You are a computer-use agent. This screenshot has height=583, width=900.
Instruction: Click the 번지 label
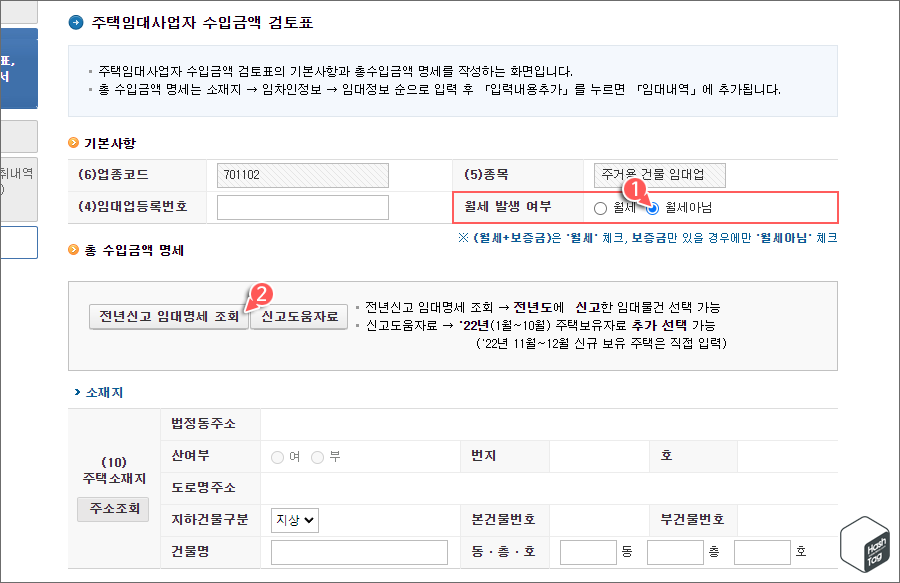pos(483,456)
